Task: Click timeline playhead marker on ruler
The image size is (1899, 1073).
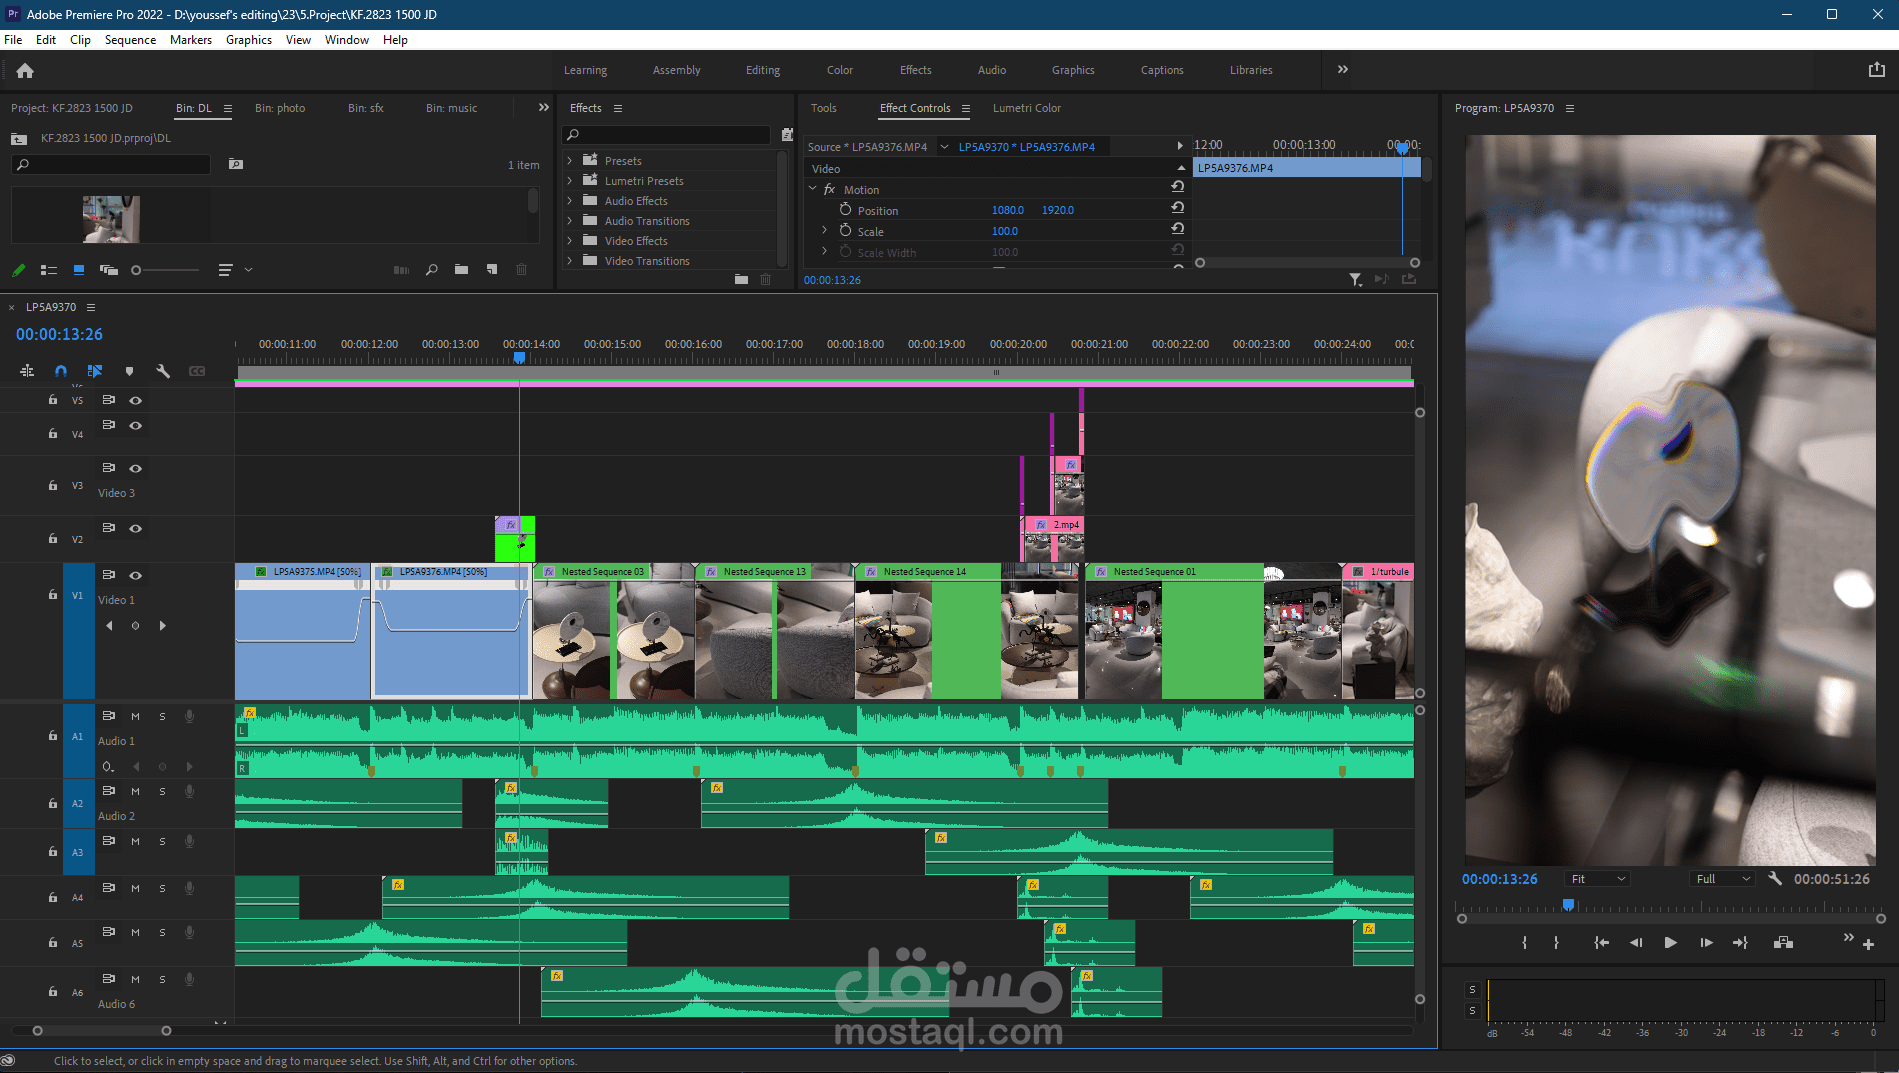Action: (519, 357)
